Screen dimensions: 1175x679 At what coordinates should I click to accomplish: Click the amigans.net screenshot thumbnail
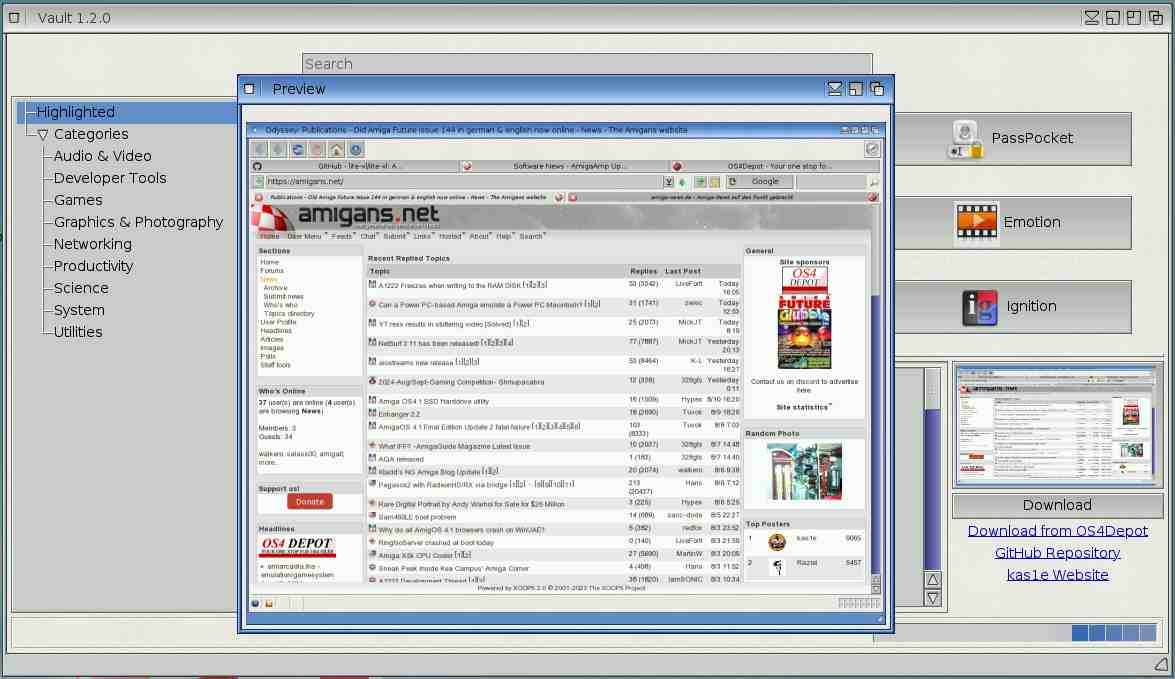click(x=1056, y=425)
